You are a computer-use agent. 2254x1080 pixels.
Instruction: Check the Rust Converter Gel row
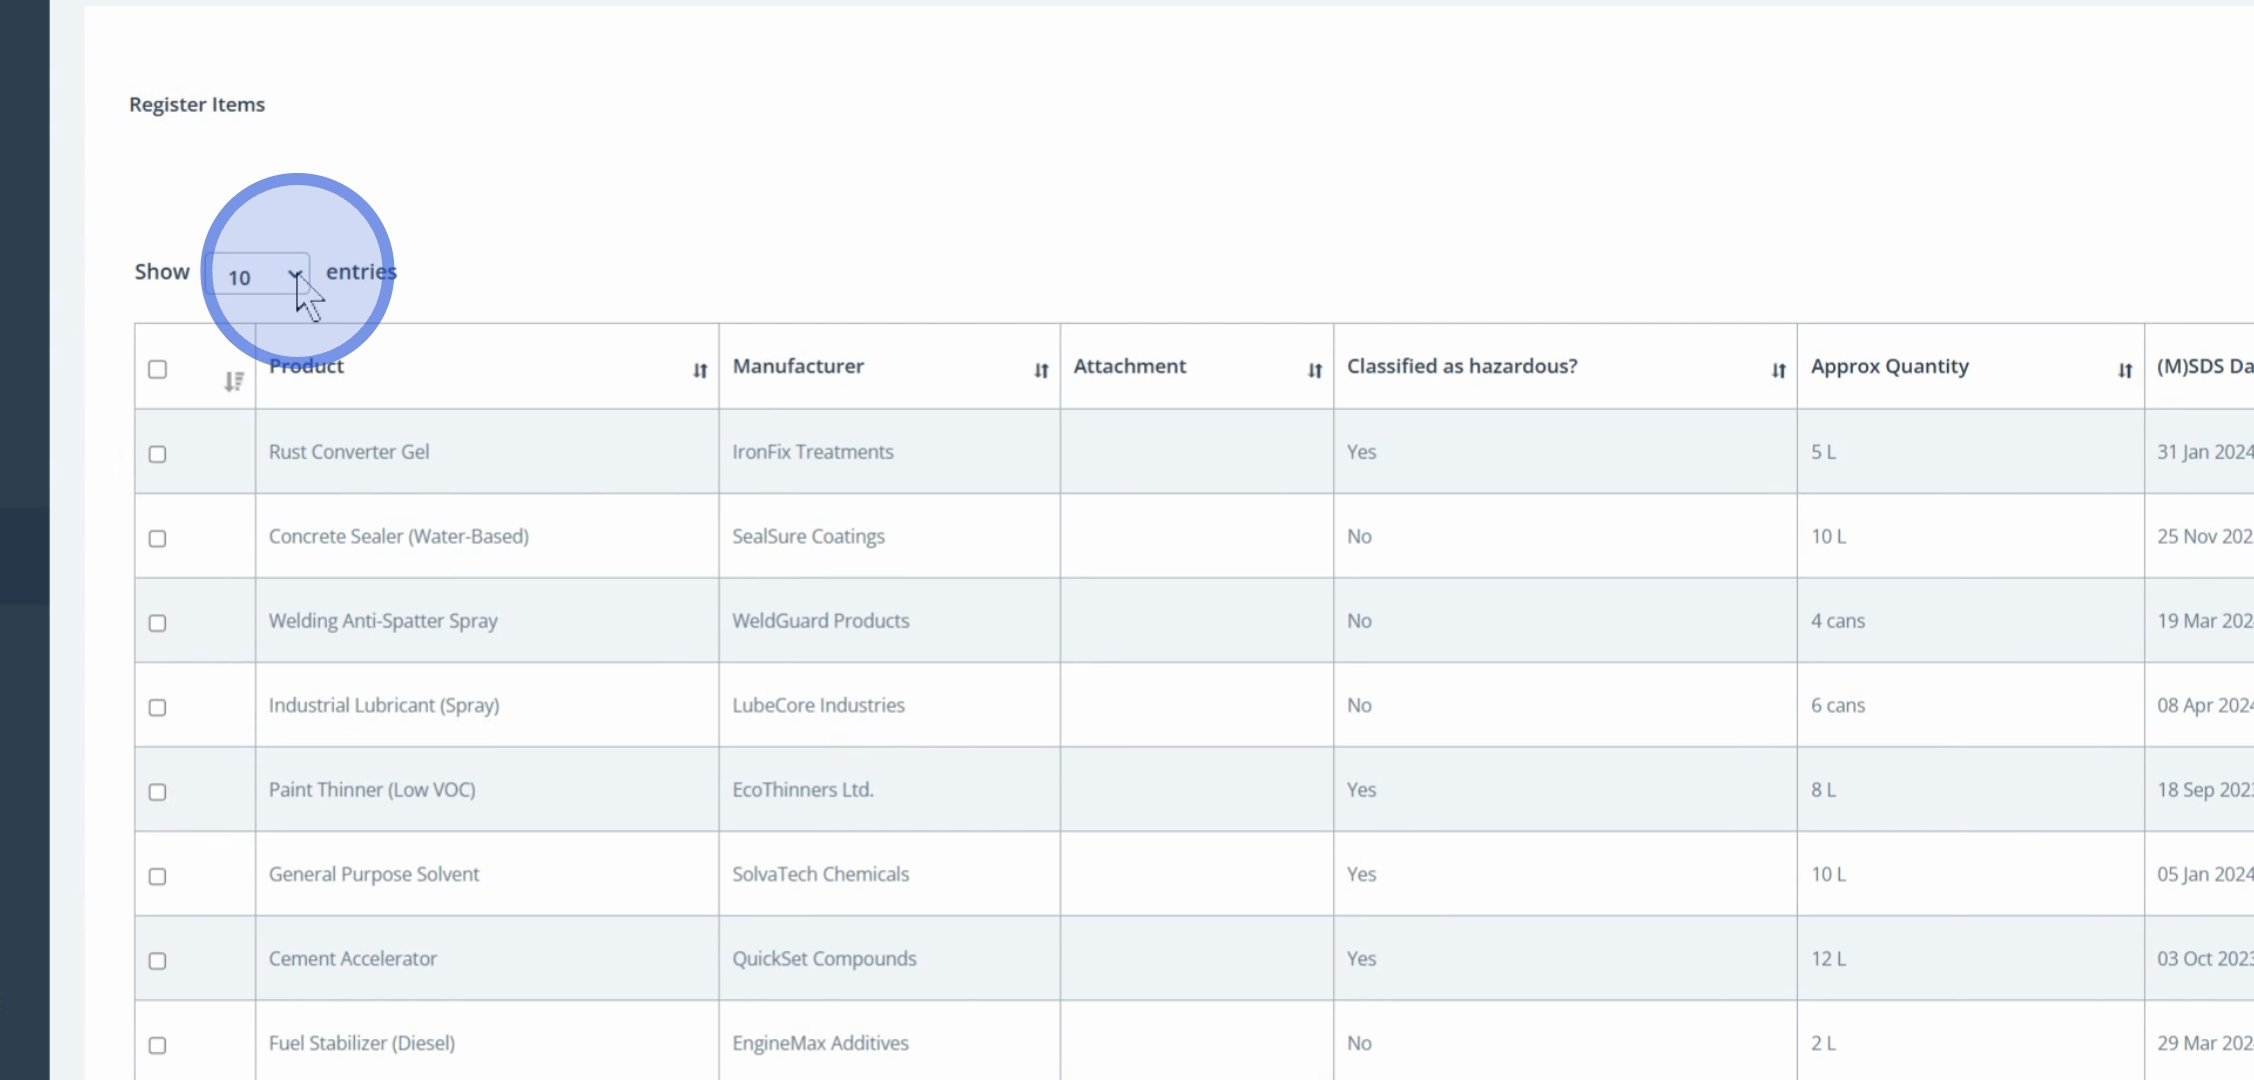coord(158,454)
